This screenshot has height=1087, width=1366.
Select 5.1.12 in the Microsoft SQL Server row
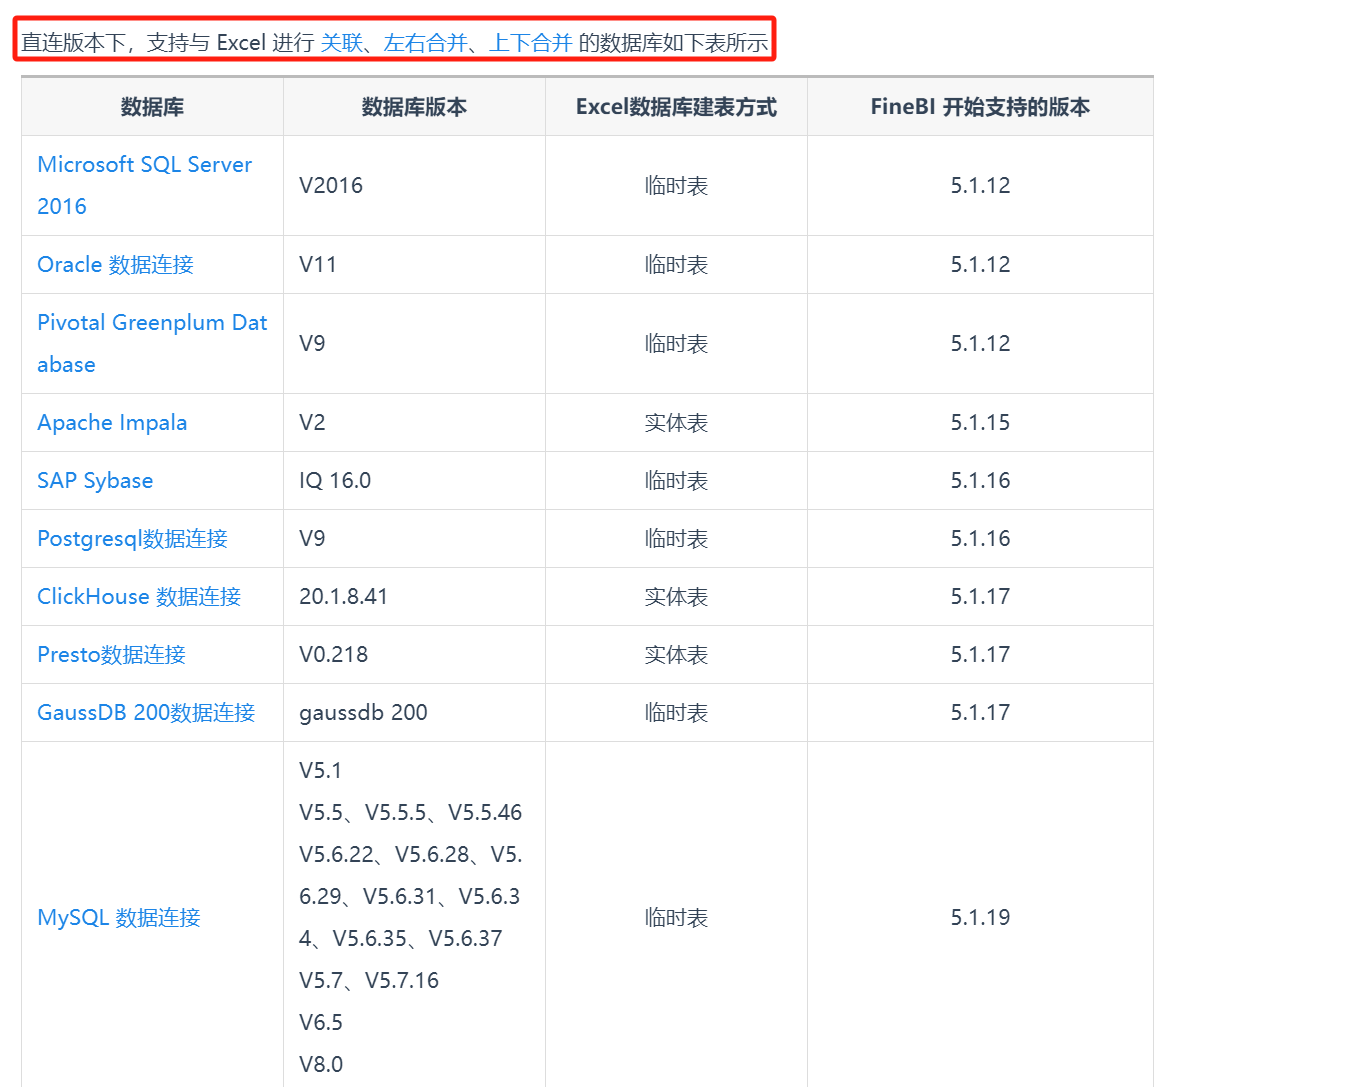[980, 185]
